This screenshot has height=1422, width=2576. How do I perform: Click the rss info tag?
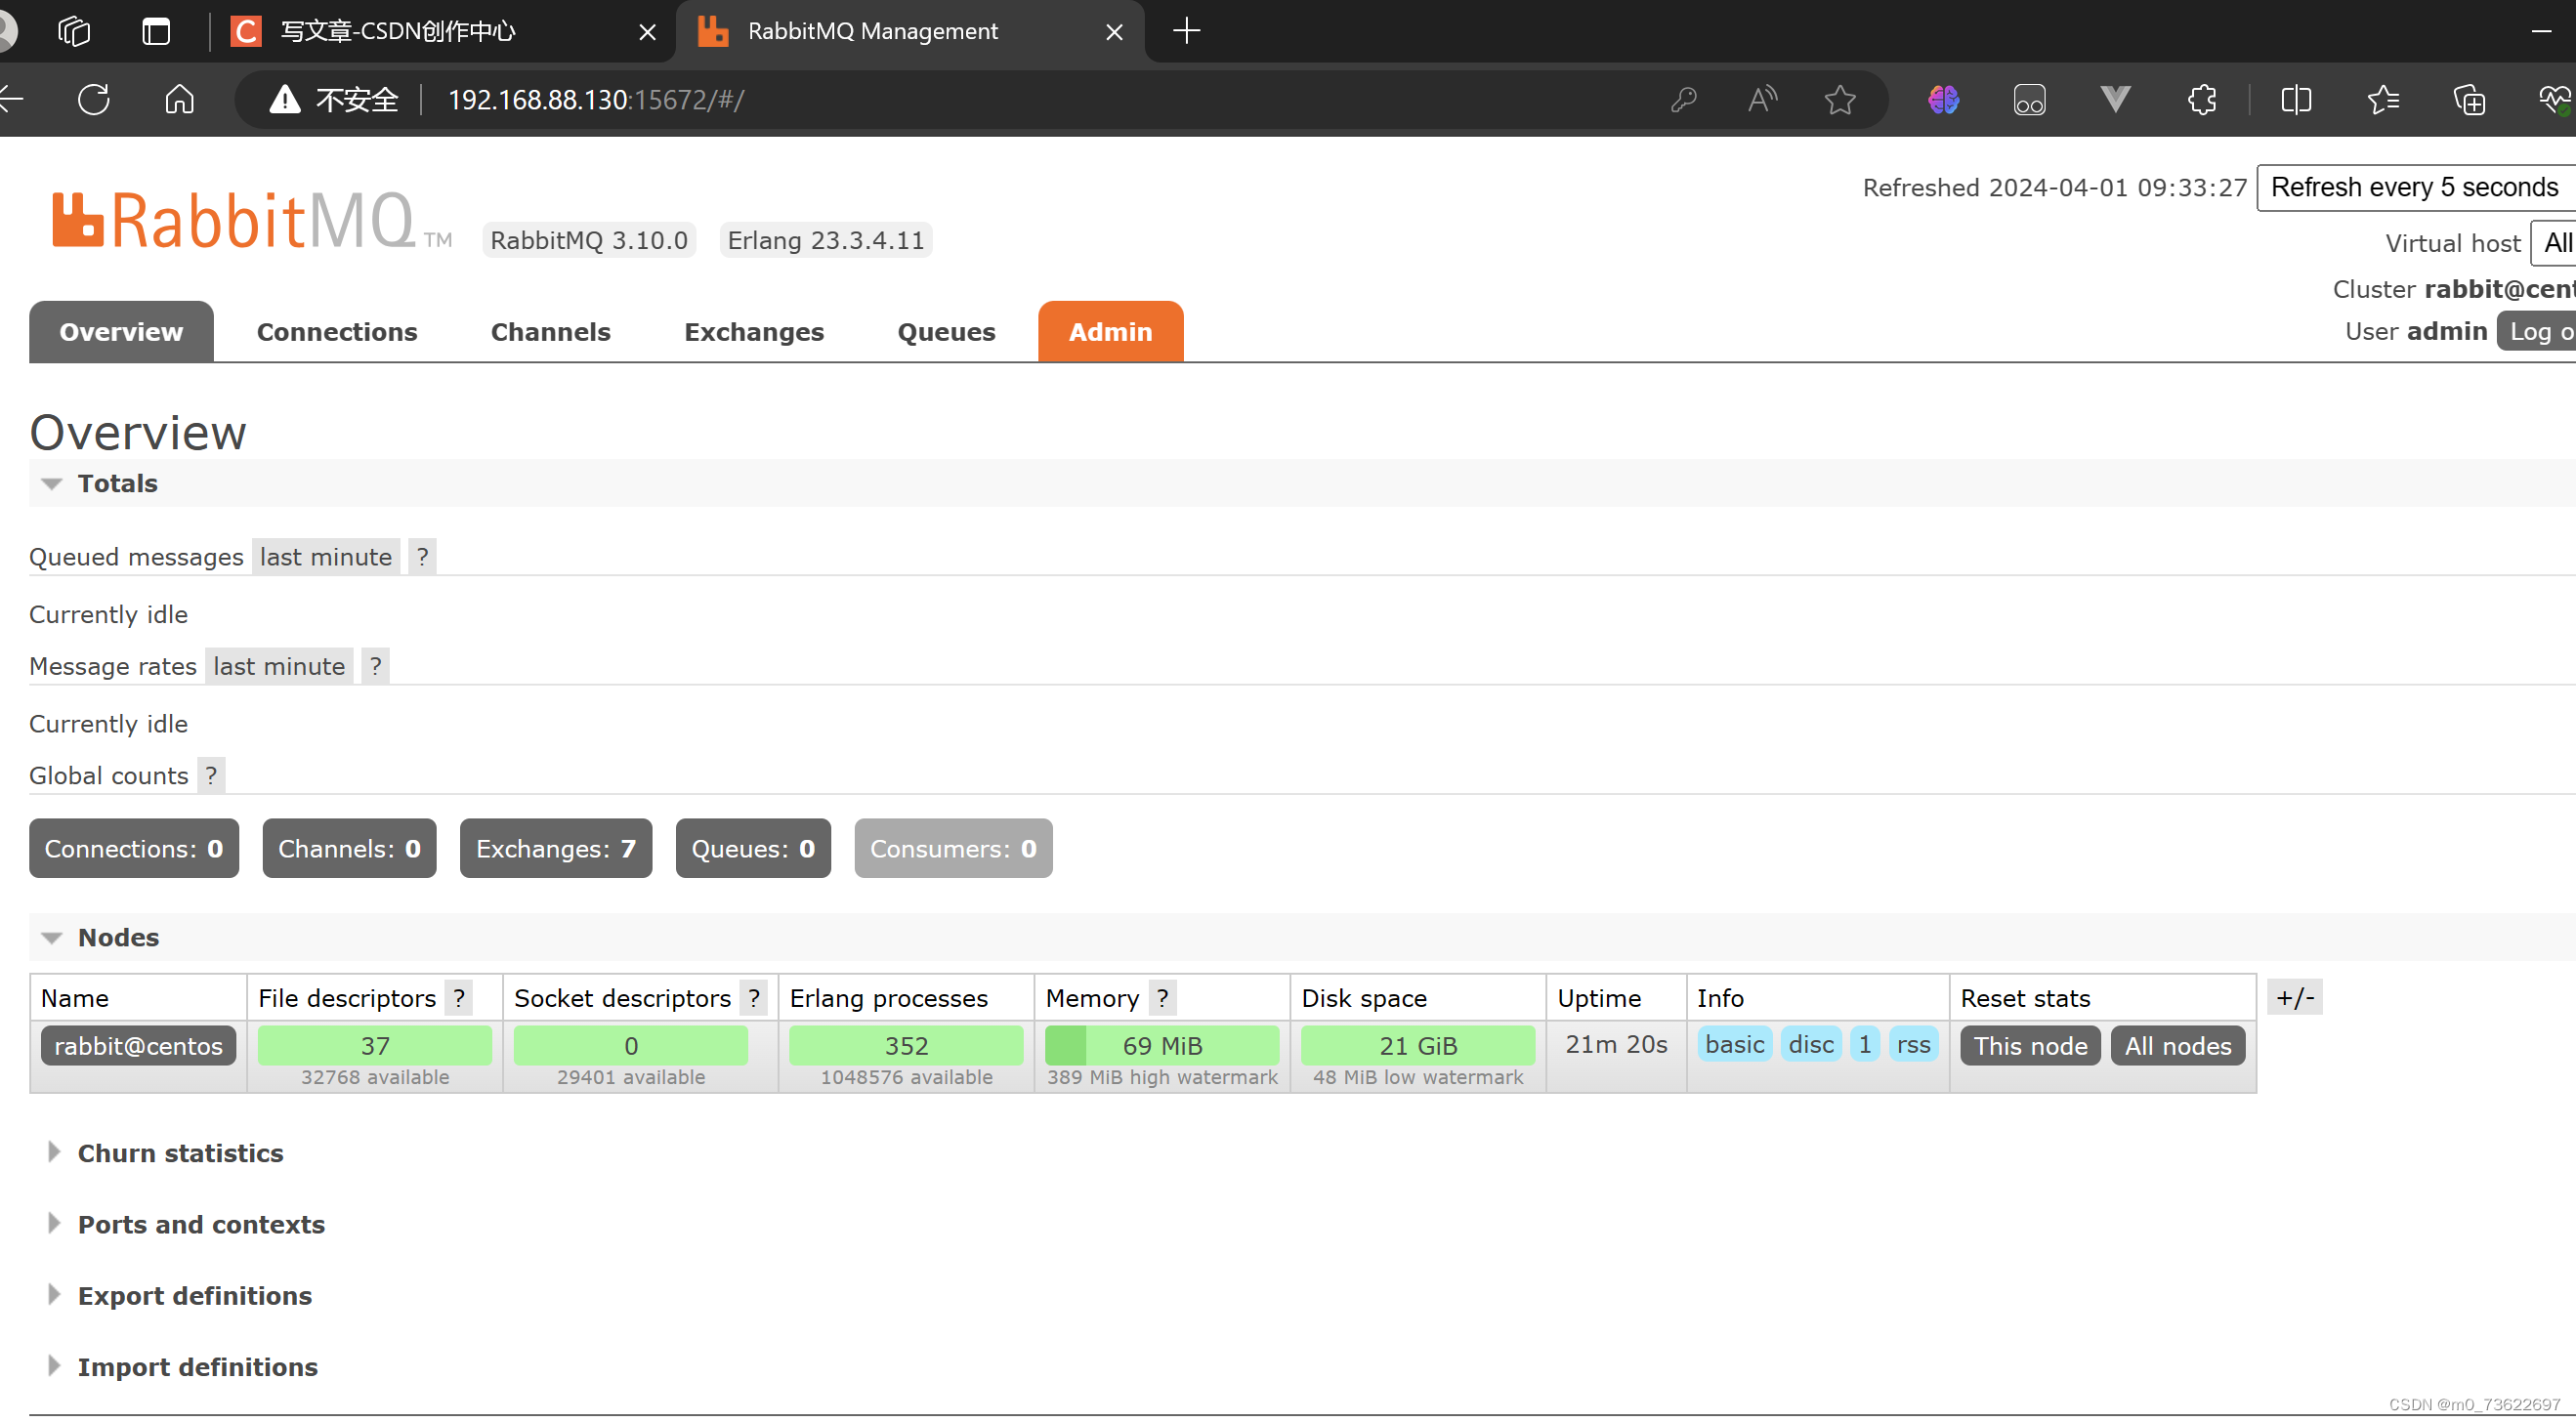coord(1913,1045)
